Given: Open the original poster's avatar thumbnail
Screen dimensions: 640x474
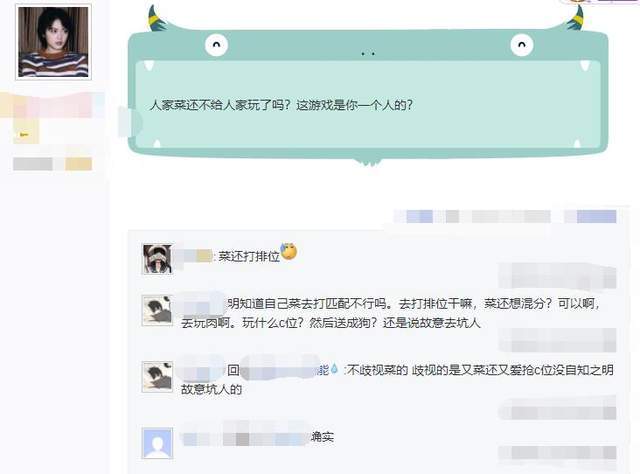Looking at the screenshot, I should click(53, 42).
